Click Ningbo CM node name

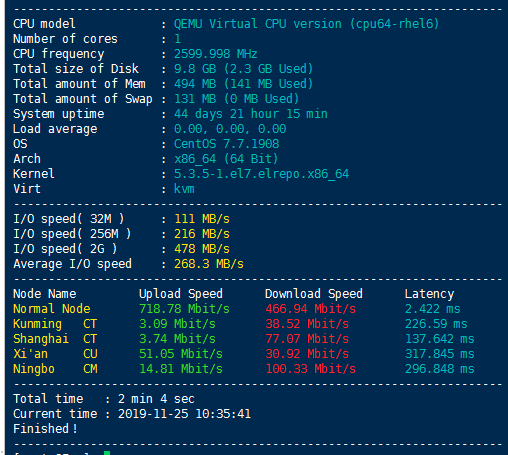[55, 369]
